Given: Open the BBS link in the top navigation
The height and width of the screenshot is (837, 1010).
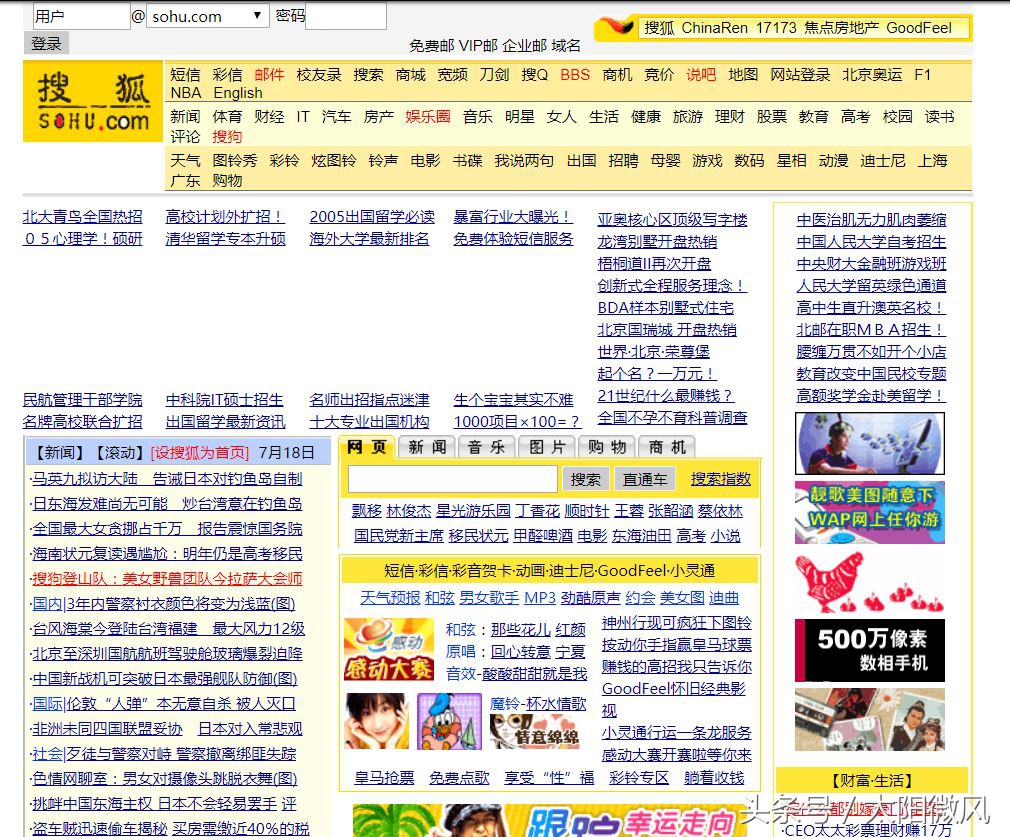Looking at the screenshot, I should (x=574, y=74).
